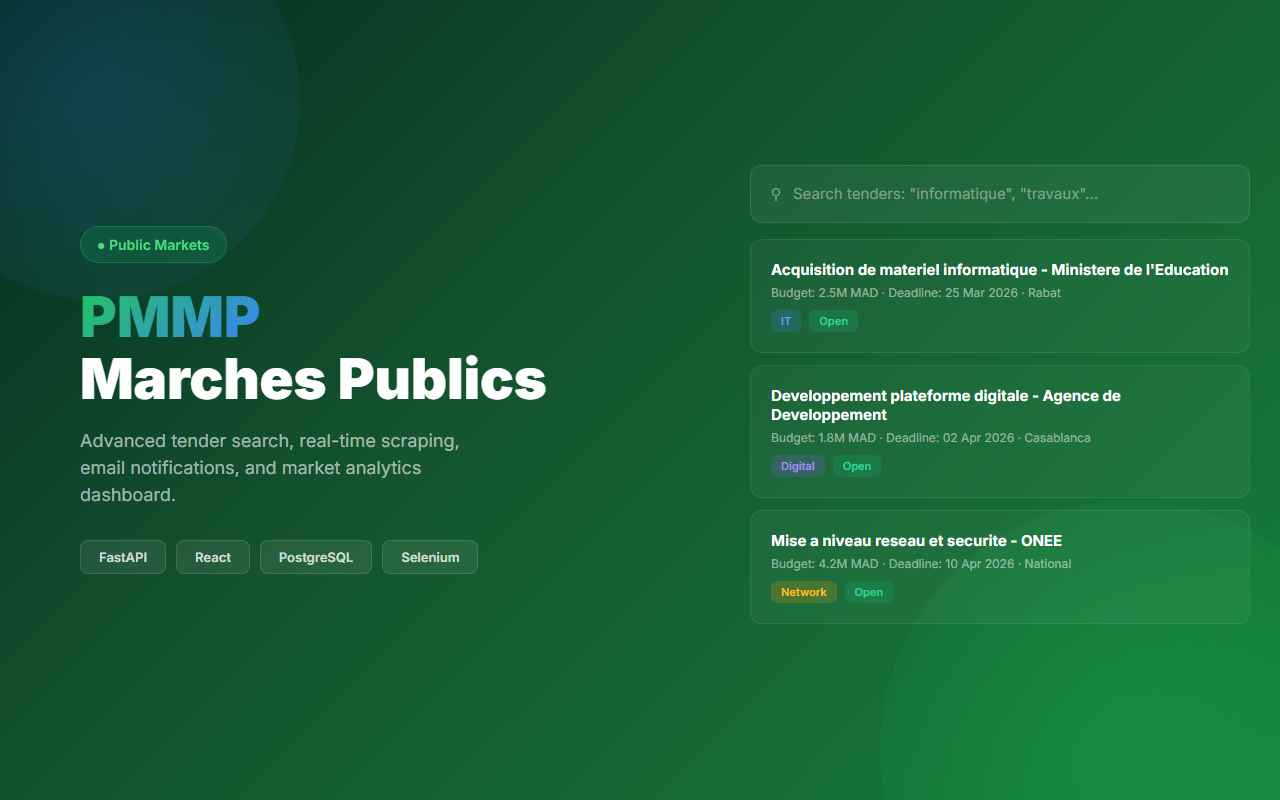
Task: Click the green dot in Public Markets badge
Action: [x=101, y=244]
